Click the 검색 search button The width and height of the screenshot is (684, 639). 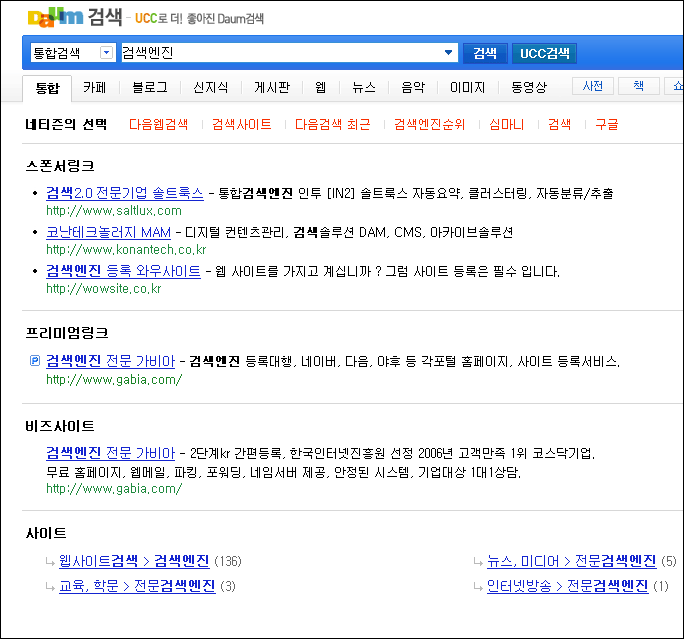485,53
